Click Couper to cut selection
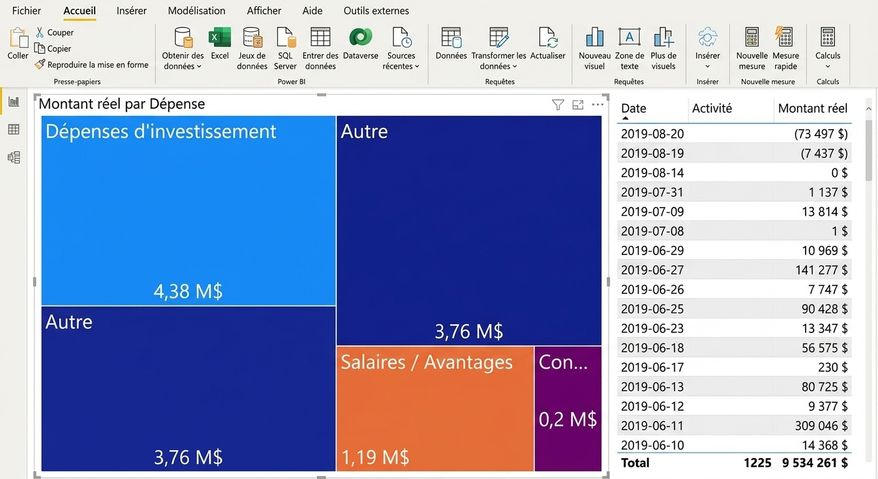878x479 pixels. pos(54,32)
